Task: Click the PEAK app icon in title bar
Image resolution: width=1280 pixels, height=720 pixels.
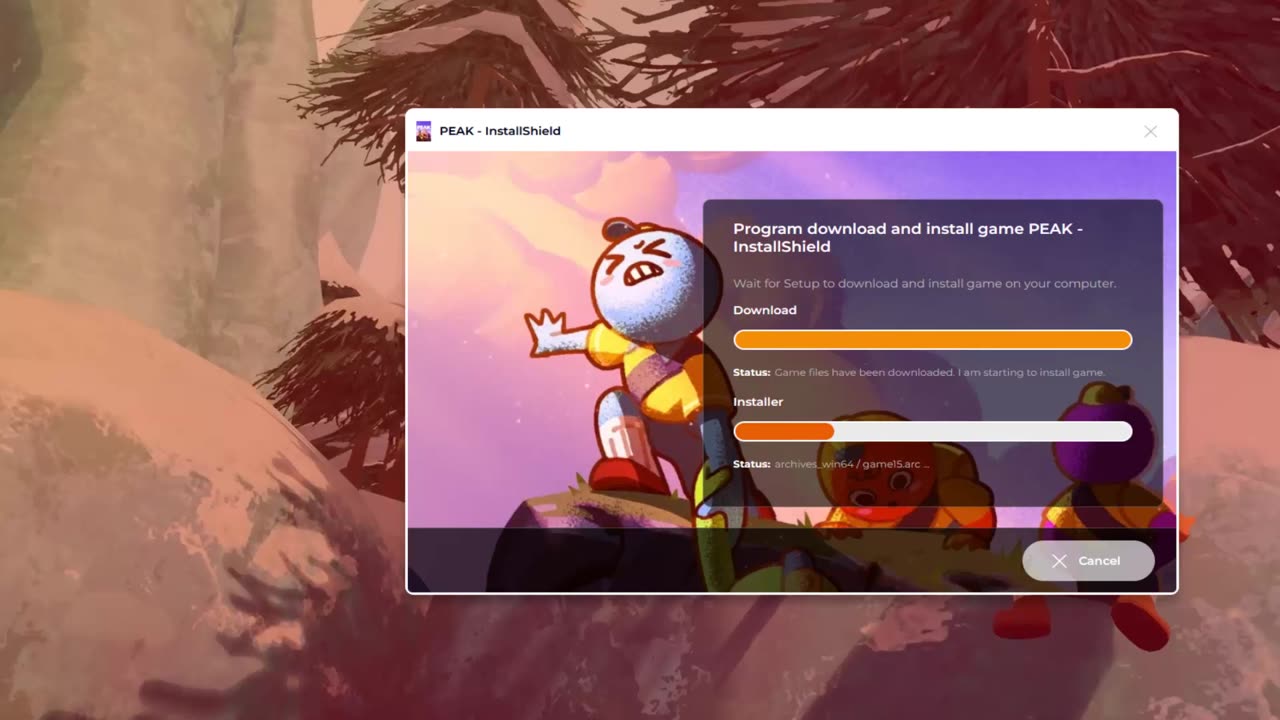Action: (423, 131)
